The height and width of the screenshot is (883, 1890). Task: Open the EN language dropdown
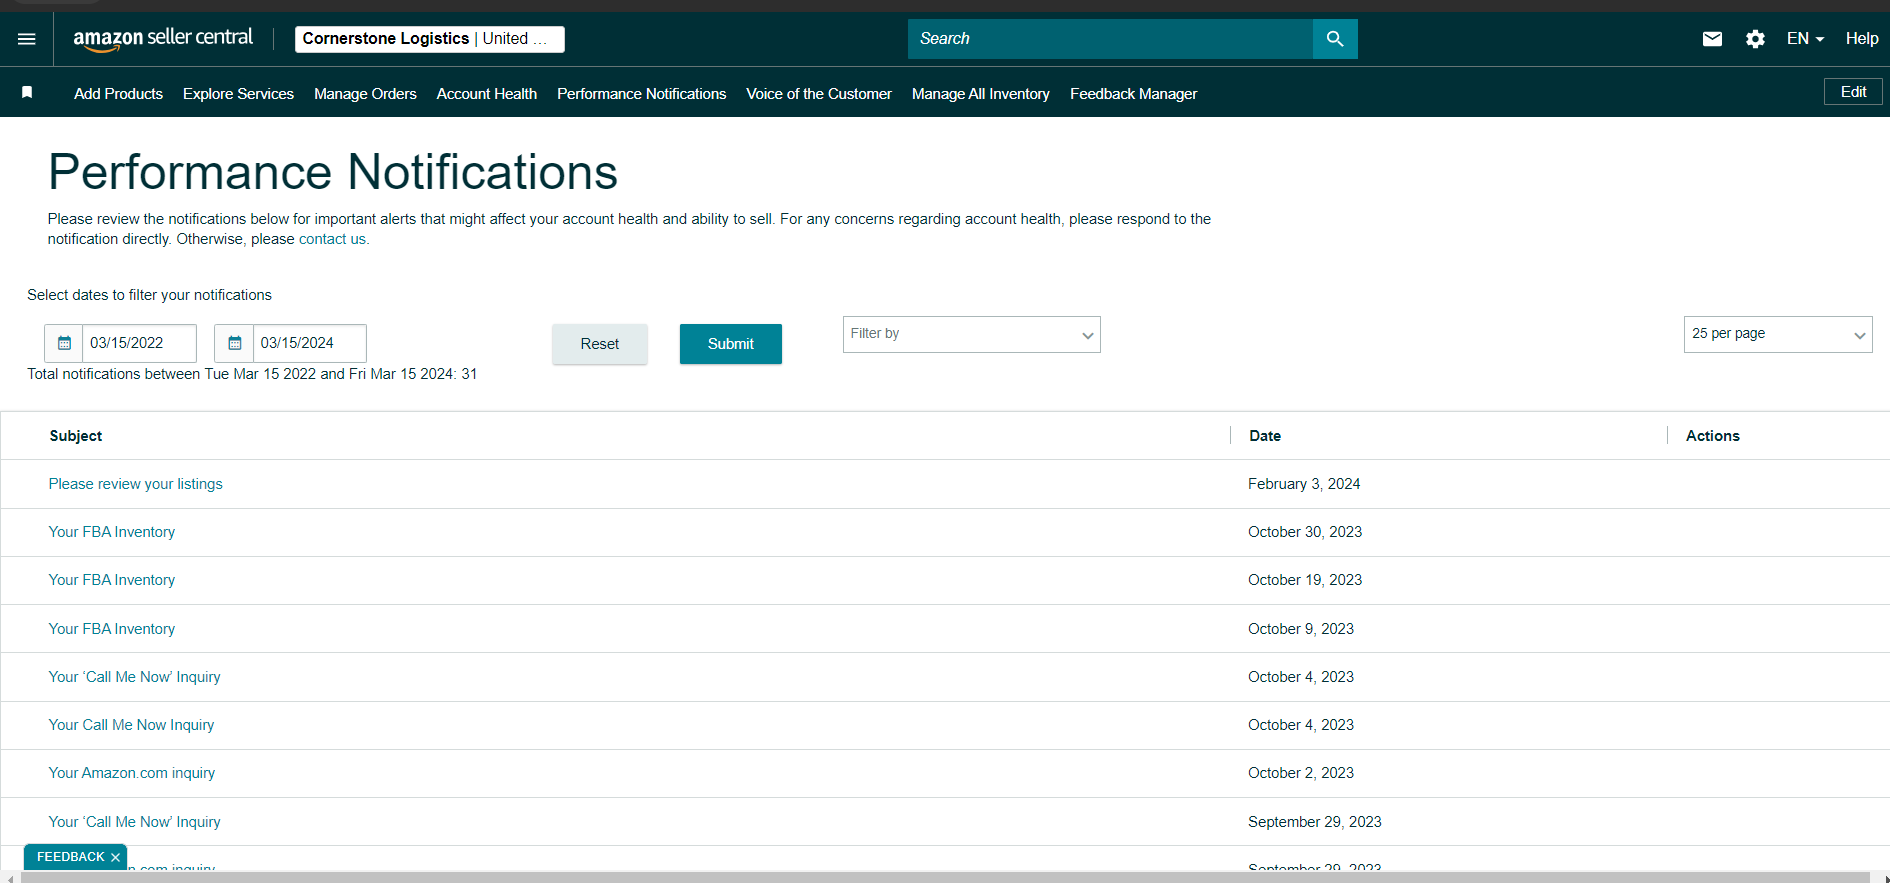tap(1805, 39)
